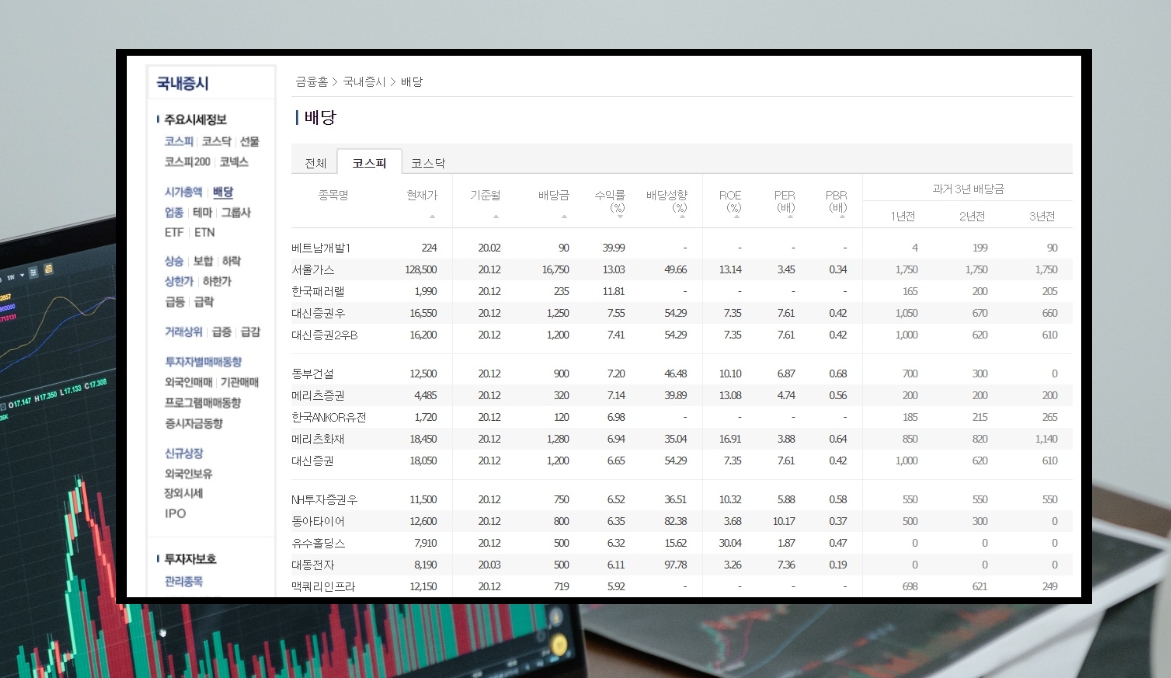Open 투자자별매매동향 in sidebar
The width and height of the screenshot is (1171, 678).
[203, 361]
